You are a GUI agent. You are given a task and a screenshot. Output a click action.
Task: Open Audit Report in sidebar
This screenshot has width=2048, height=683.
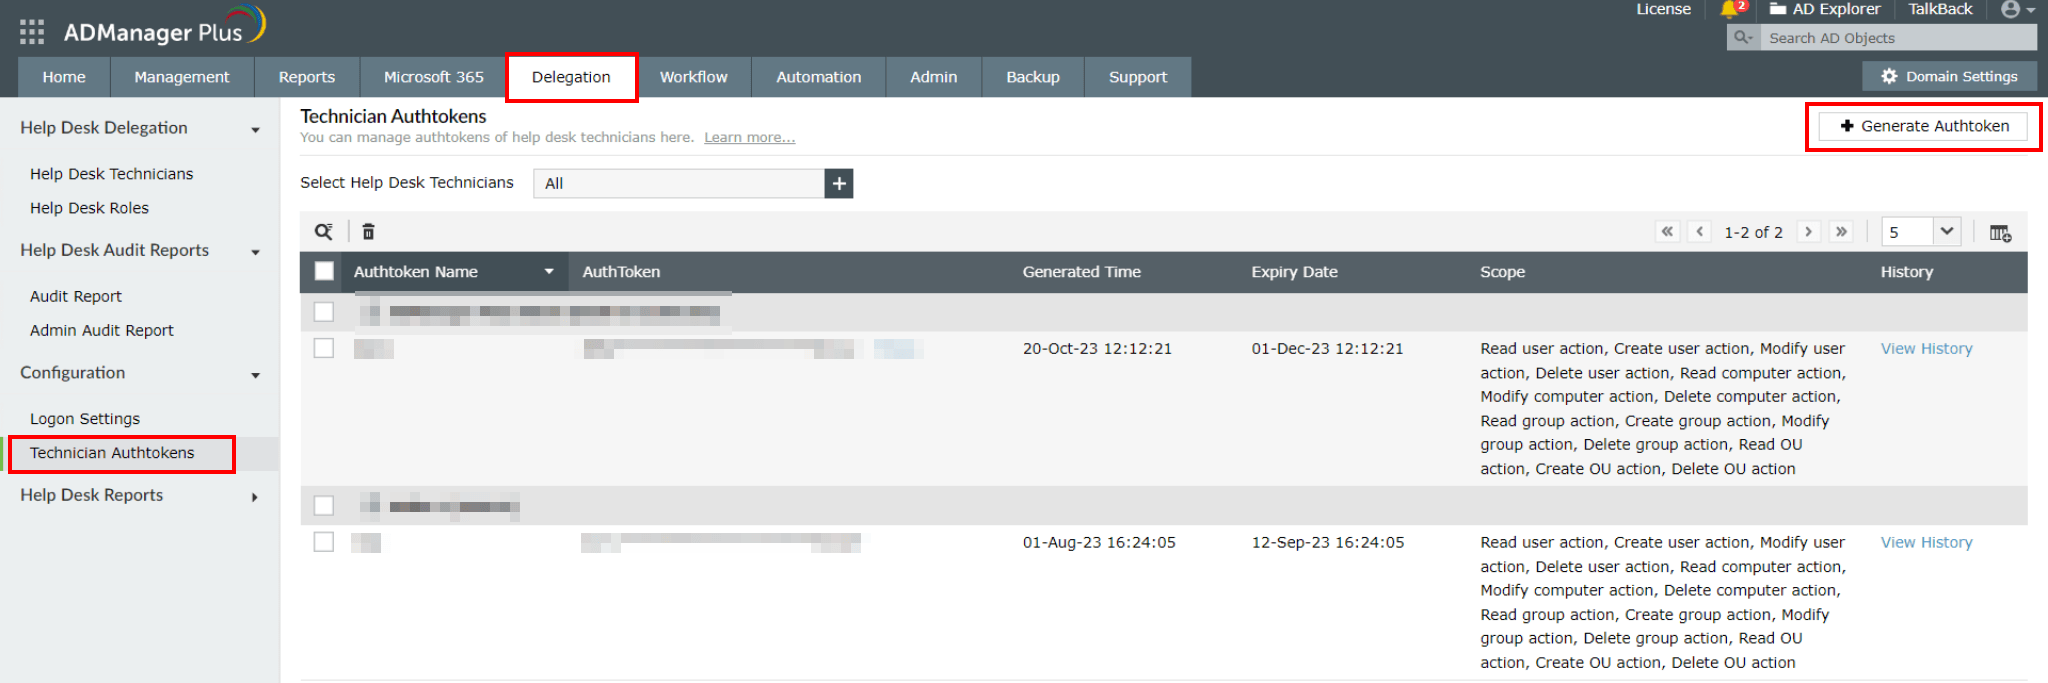pos(76,296)
